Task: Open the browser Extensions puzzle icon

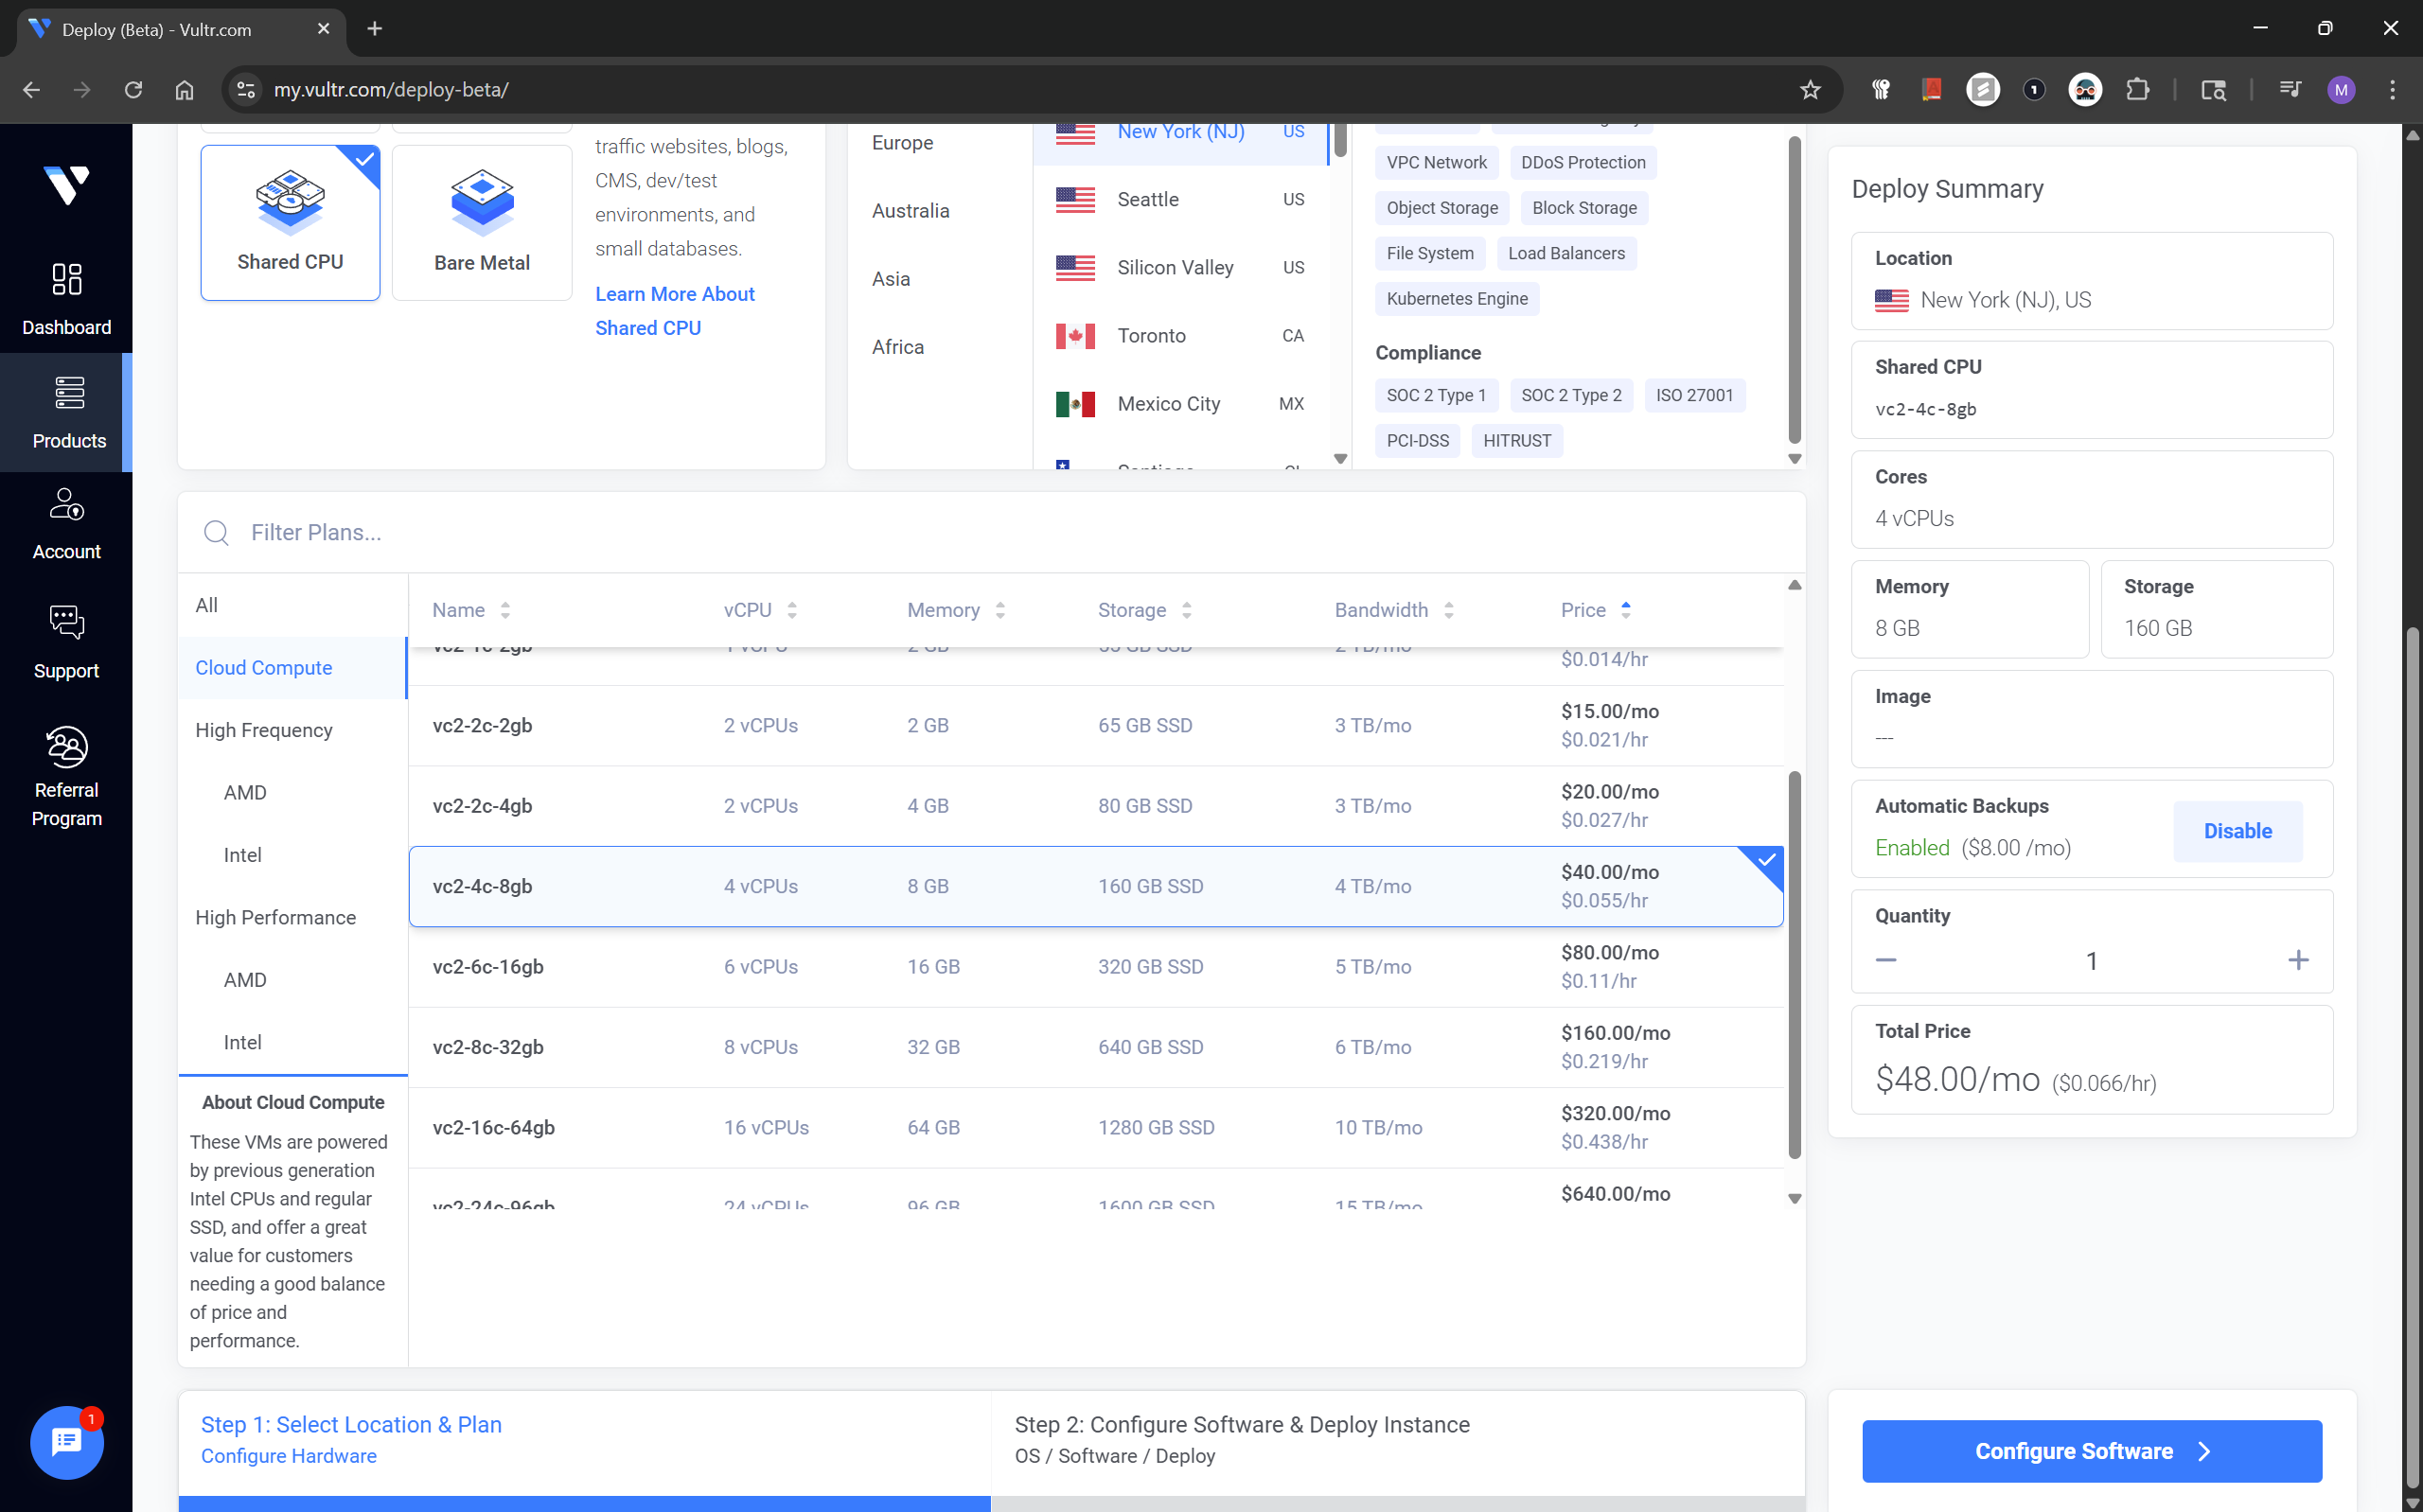Action: click(2137, 89)
